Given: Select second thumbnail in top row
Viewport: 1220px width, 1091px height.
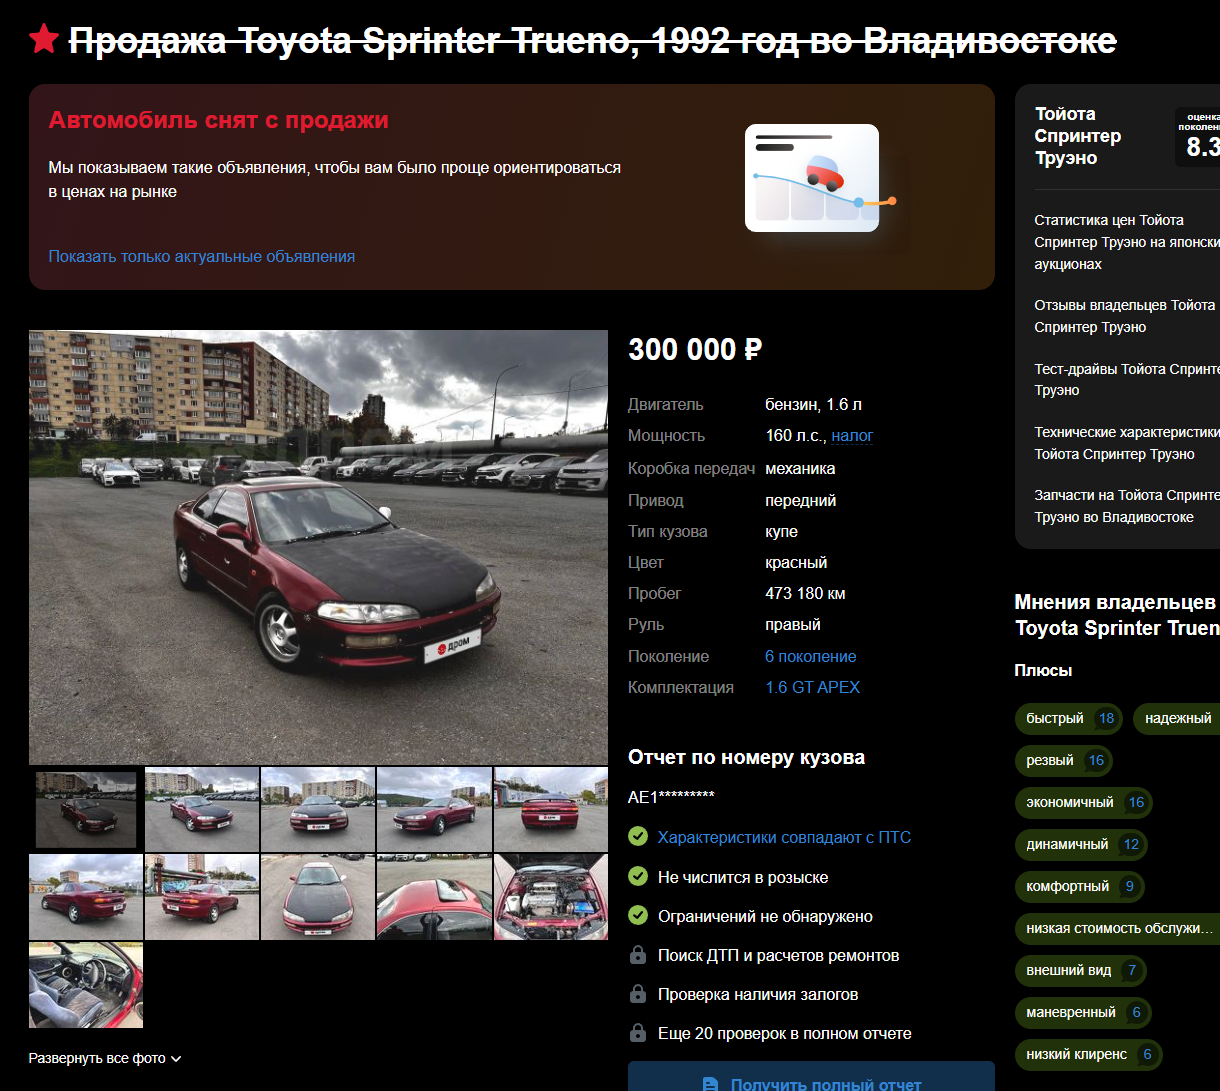Looking at the screenshot, I should 202,810.
